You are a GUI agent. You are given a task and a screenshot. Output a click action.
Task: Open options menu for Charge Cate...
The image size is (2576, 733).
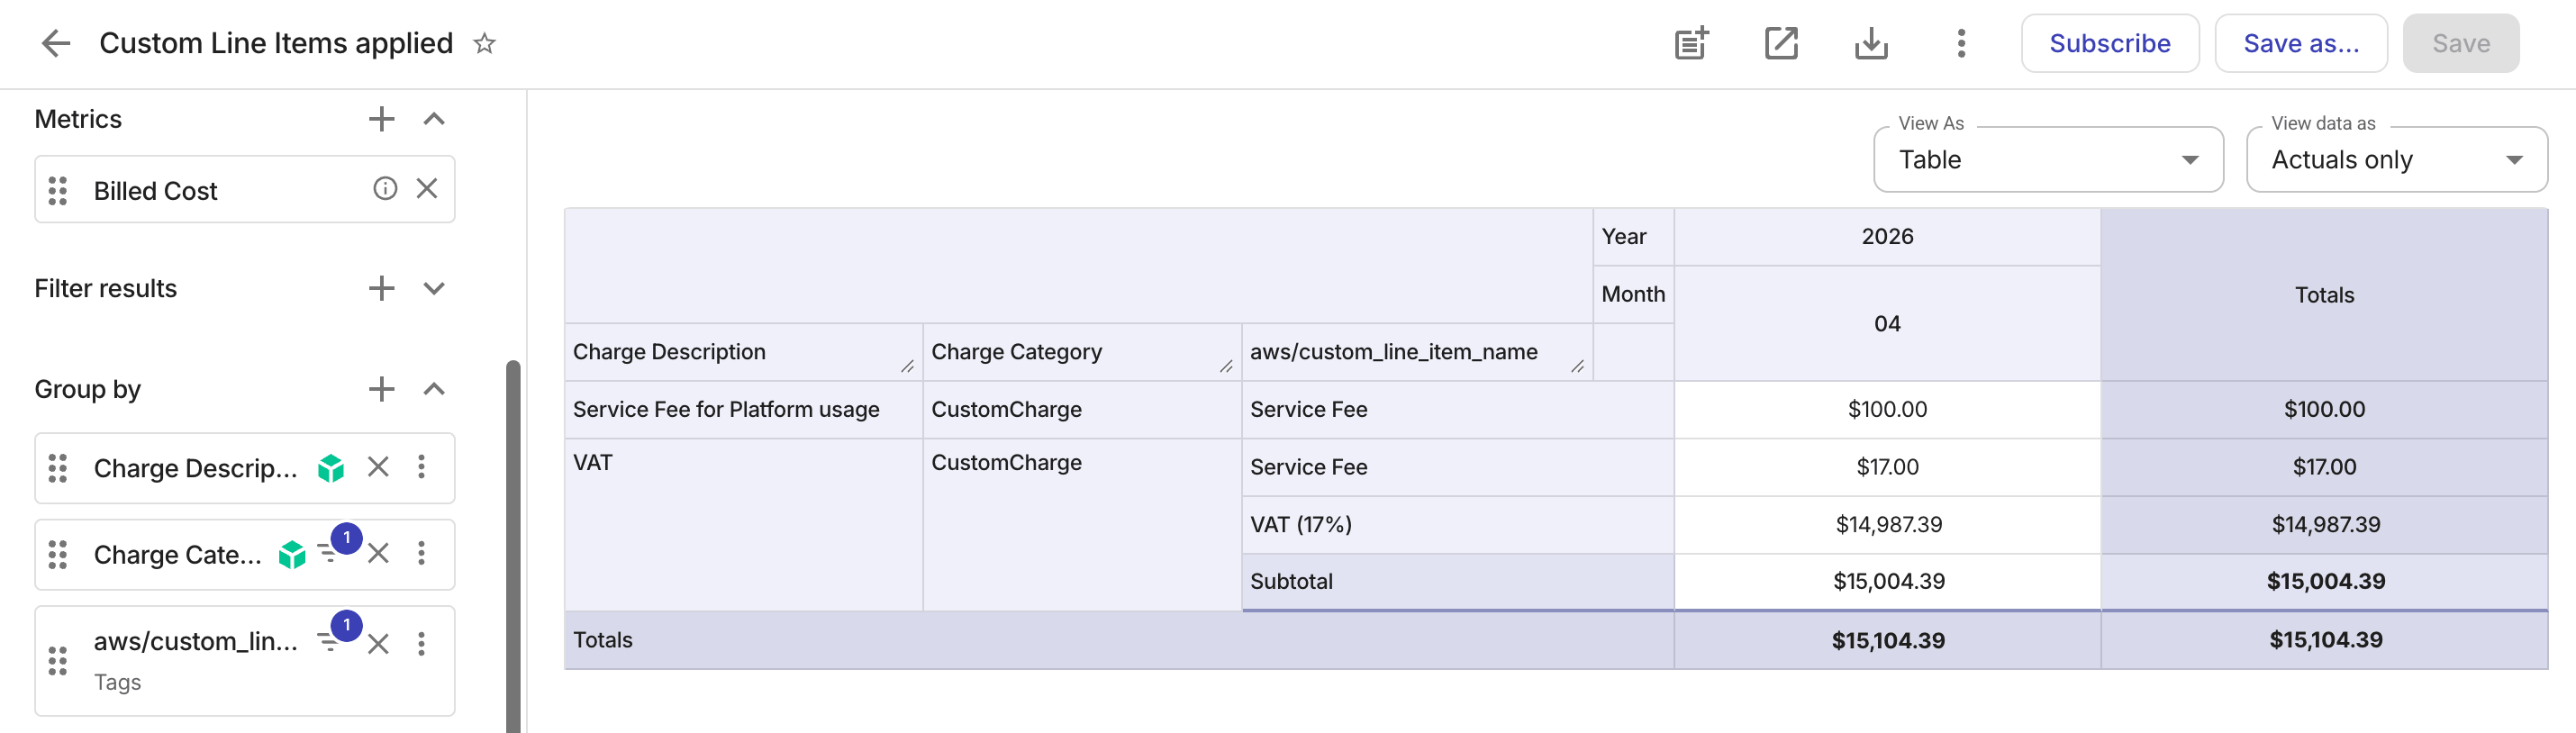[x=421, y=552]
